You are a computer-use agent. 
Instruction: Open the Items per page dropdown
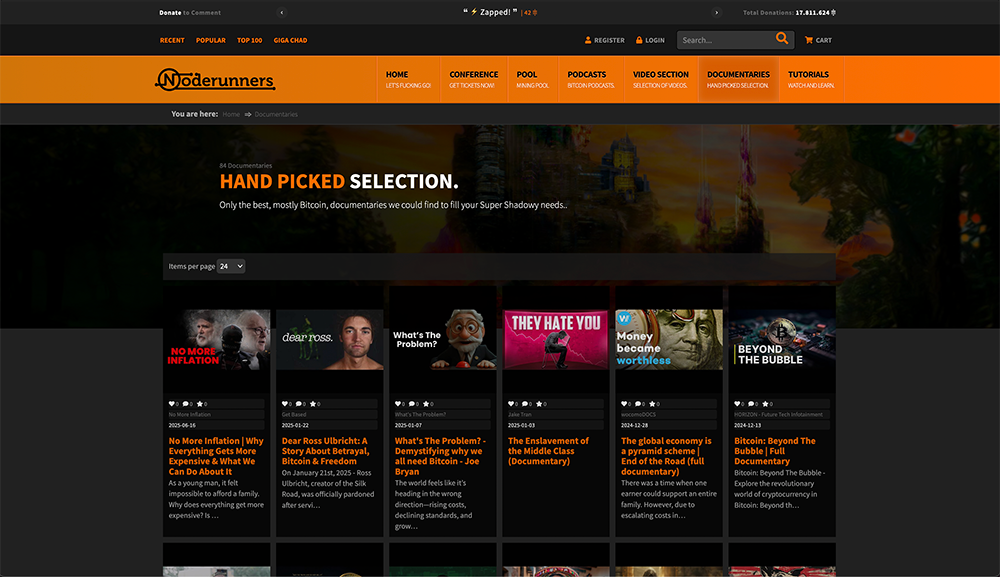click(231, 266)
